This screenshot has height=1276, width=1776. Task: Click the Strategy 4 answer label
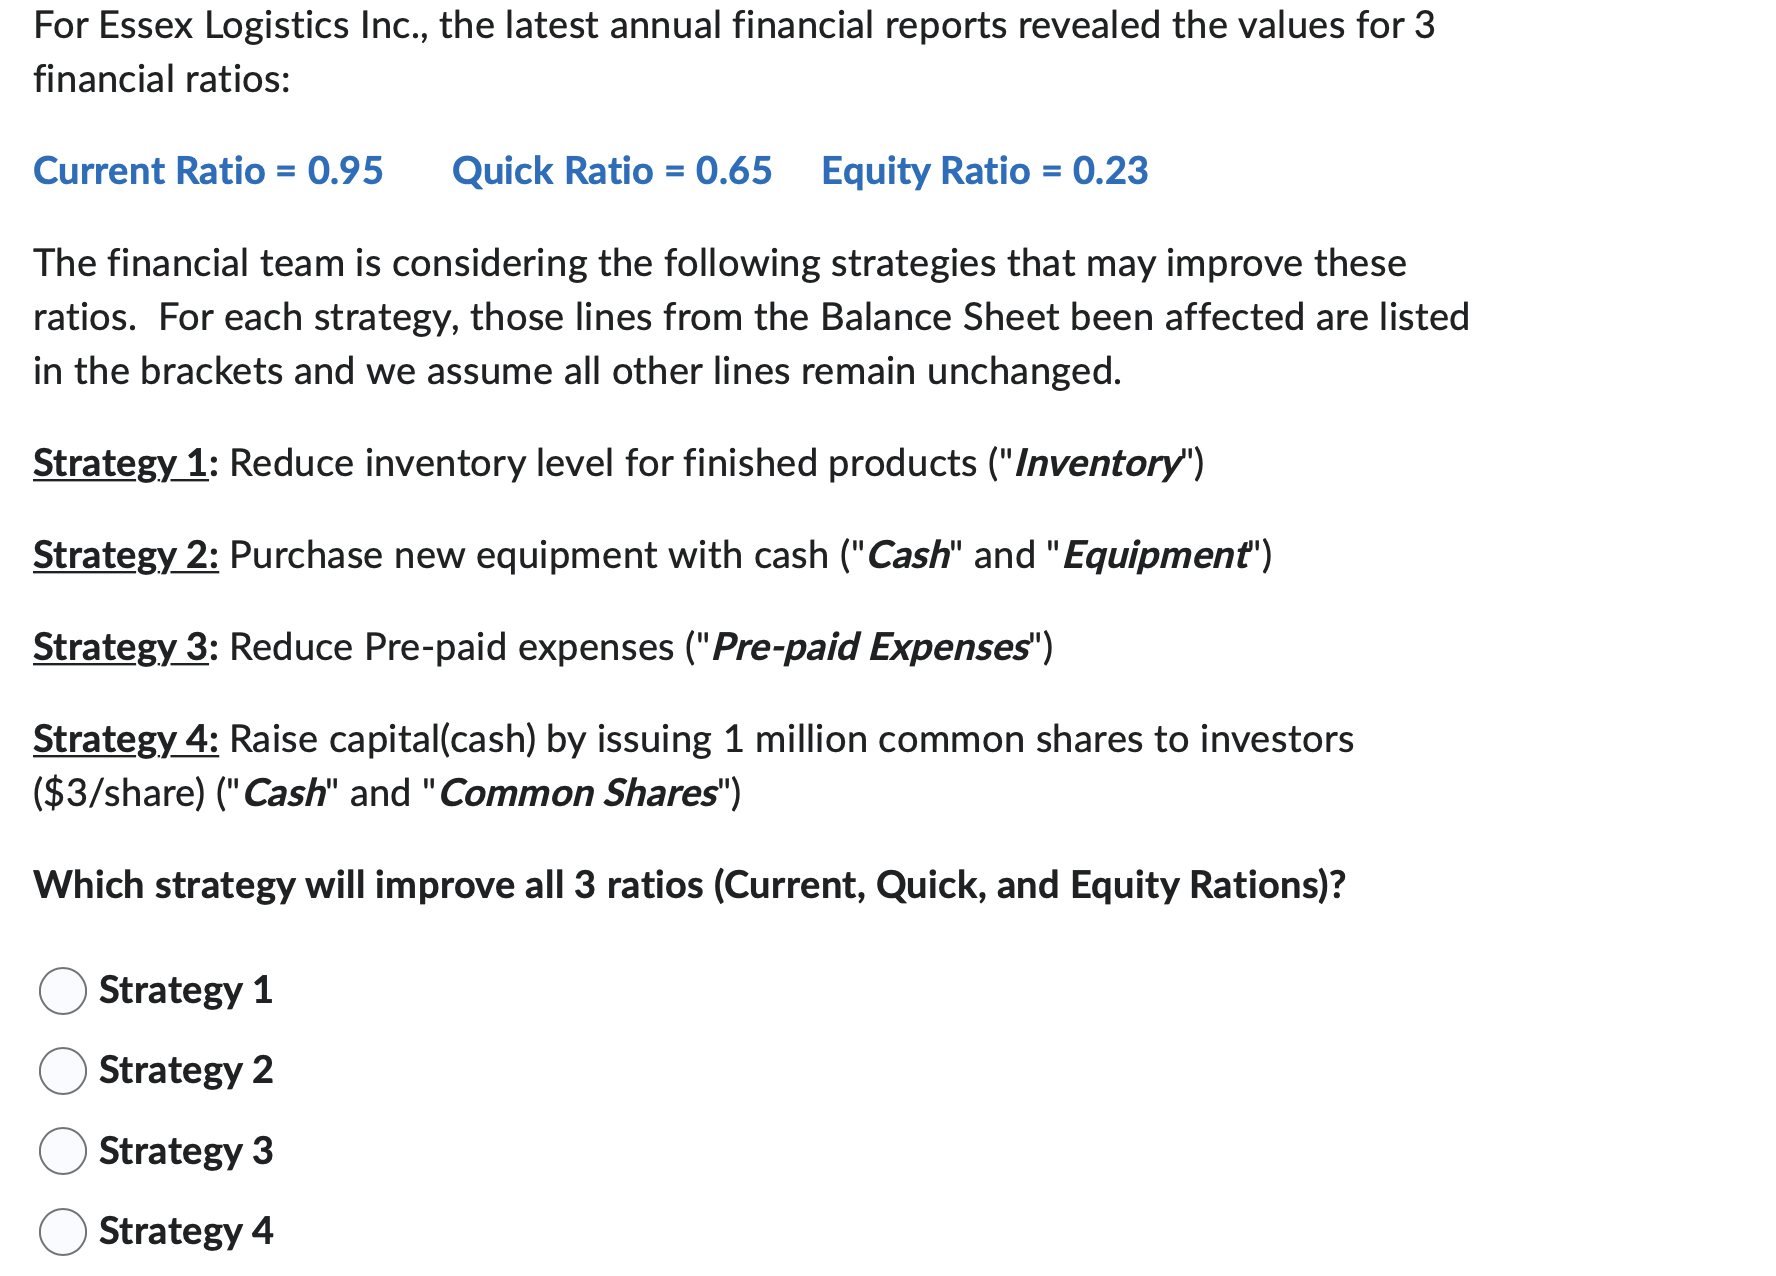tap(185, 1231)
